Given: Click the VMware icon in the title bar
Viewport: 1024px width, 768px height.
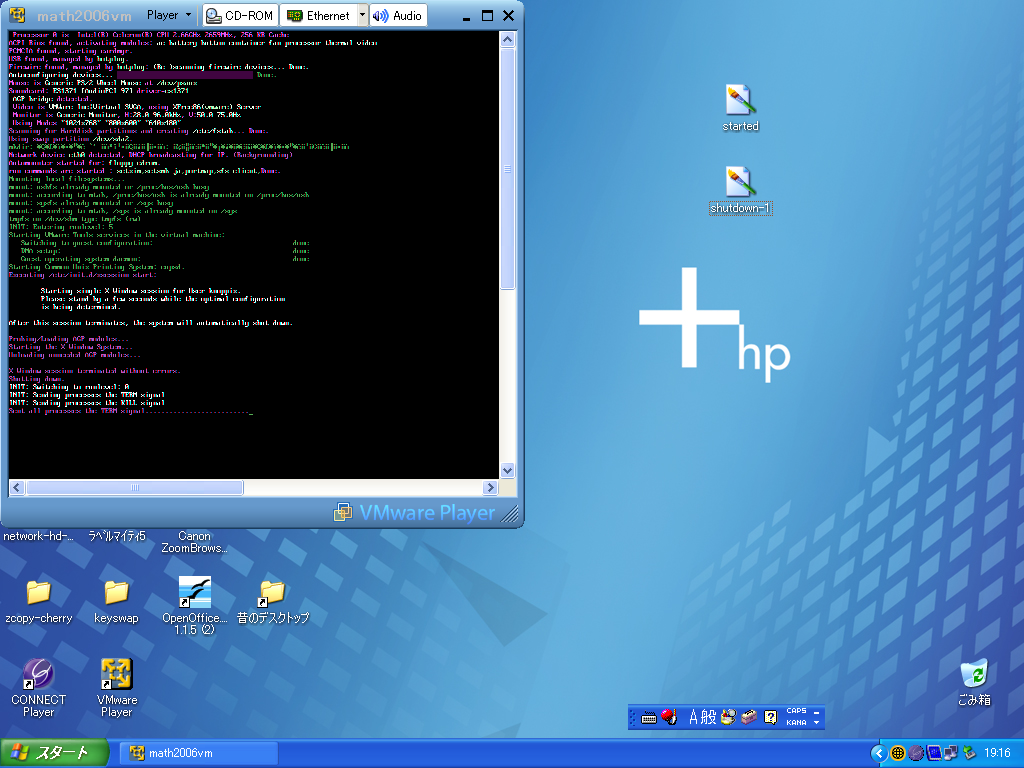Looking at the screenshot, I should point(18,15).
